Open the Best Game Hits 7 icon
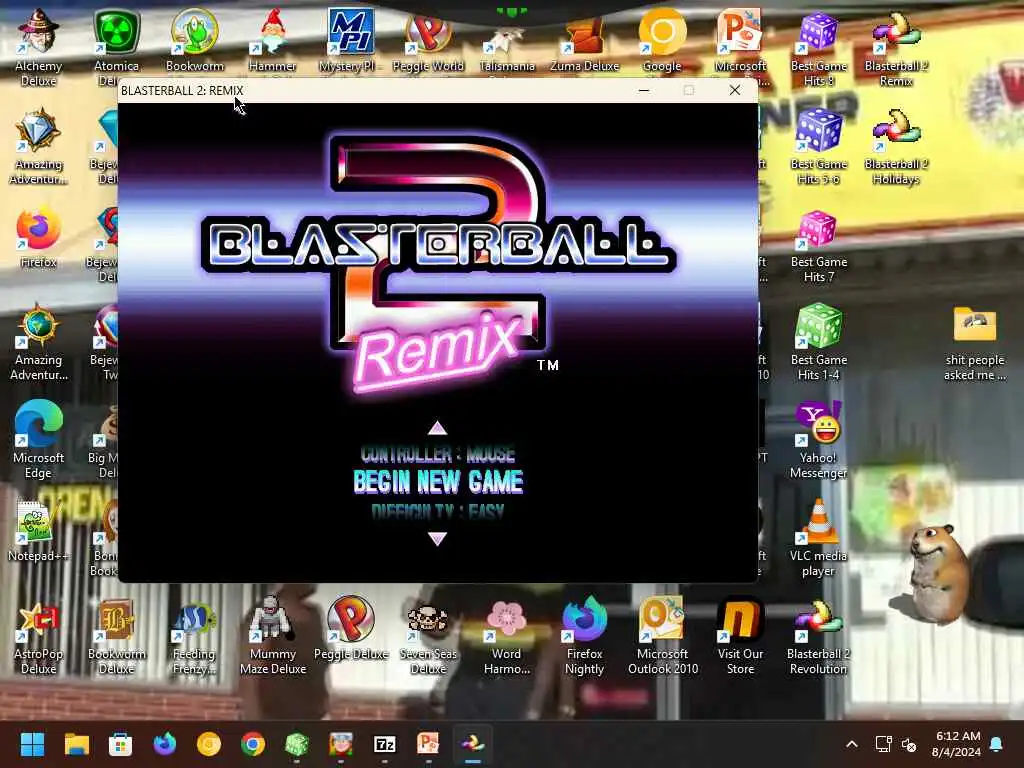The width and height of the screenshot is (1024, 768). [x=818, y=246]
